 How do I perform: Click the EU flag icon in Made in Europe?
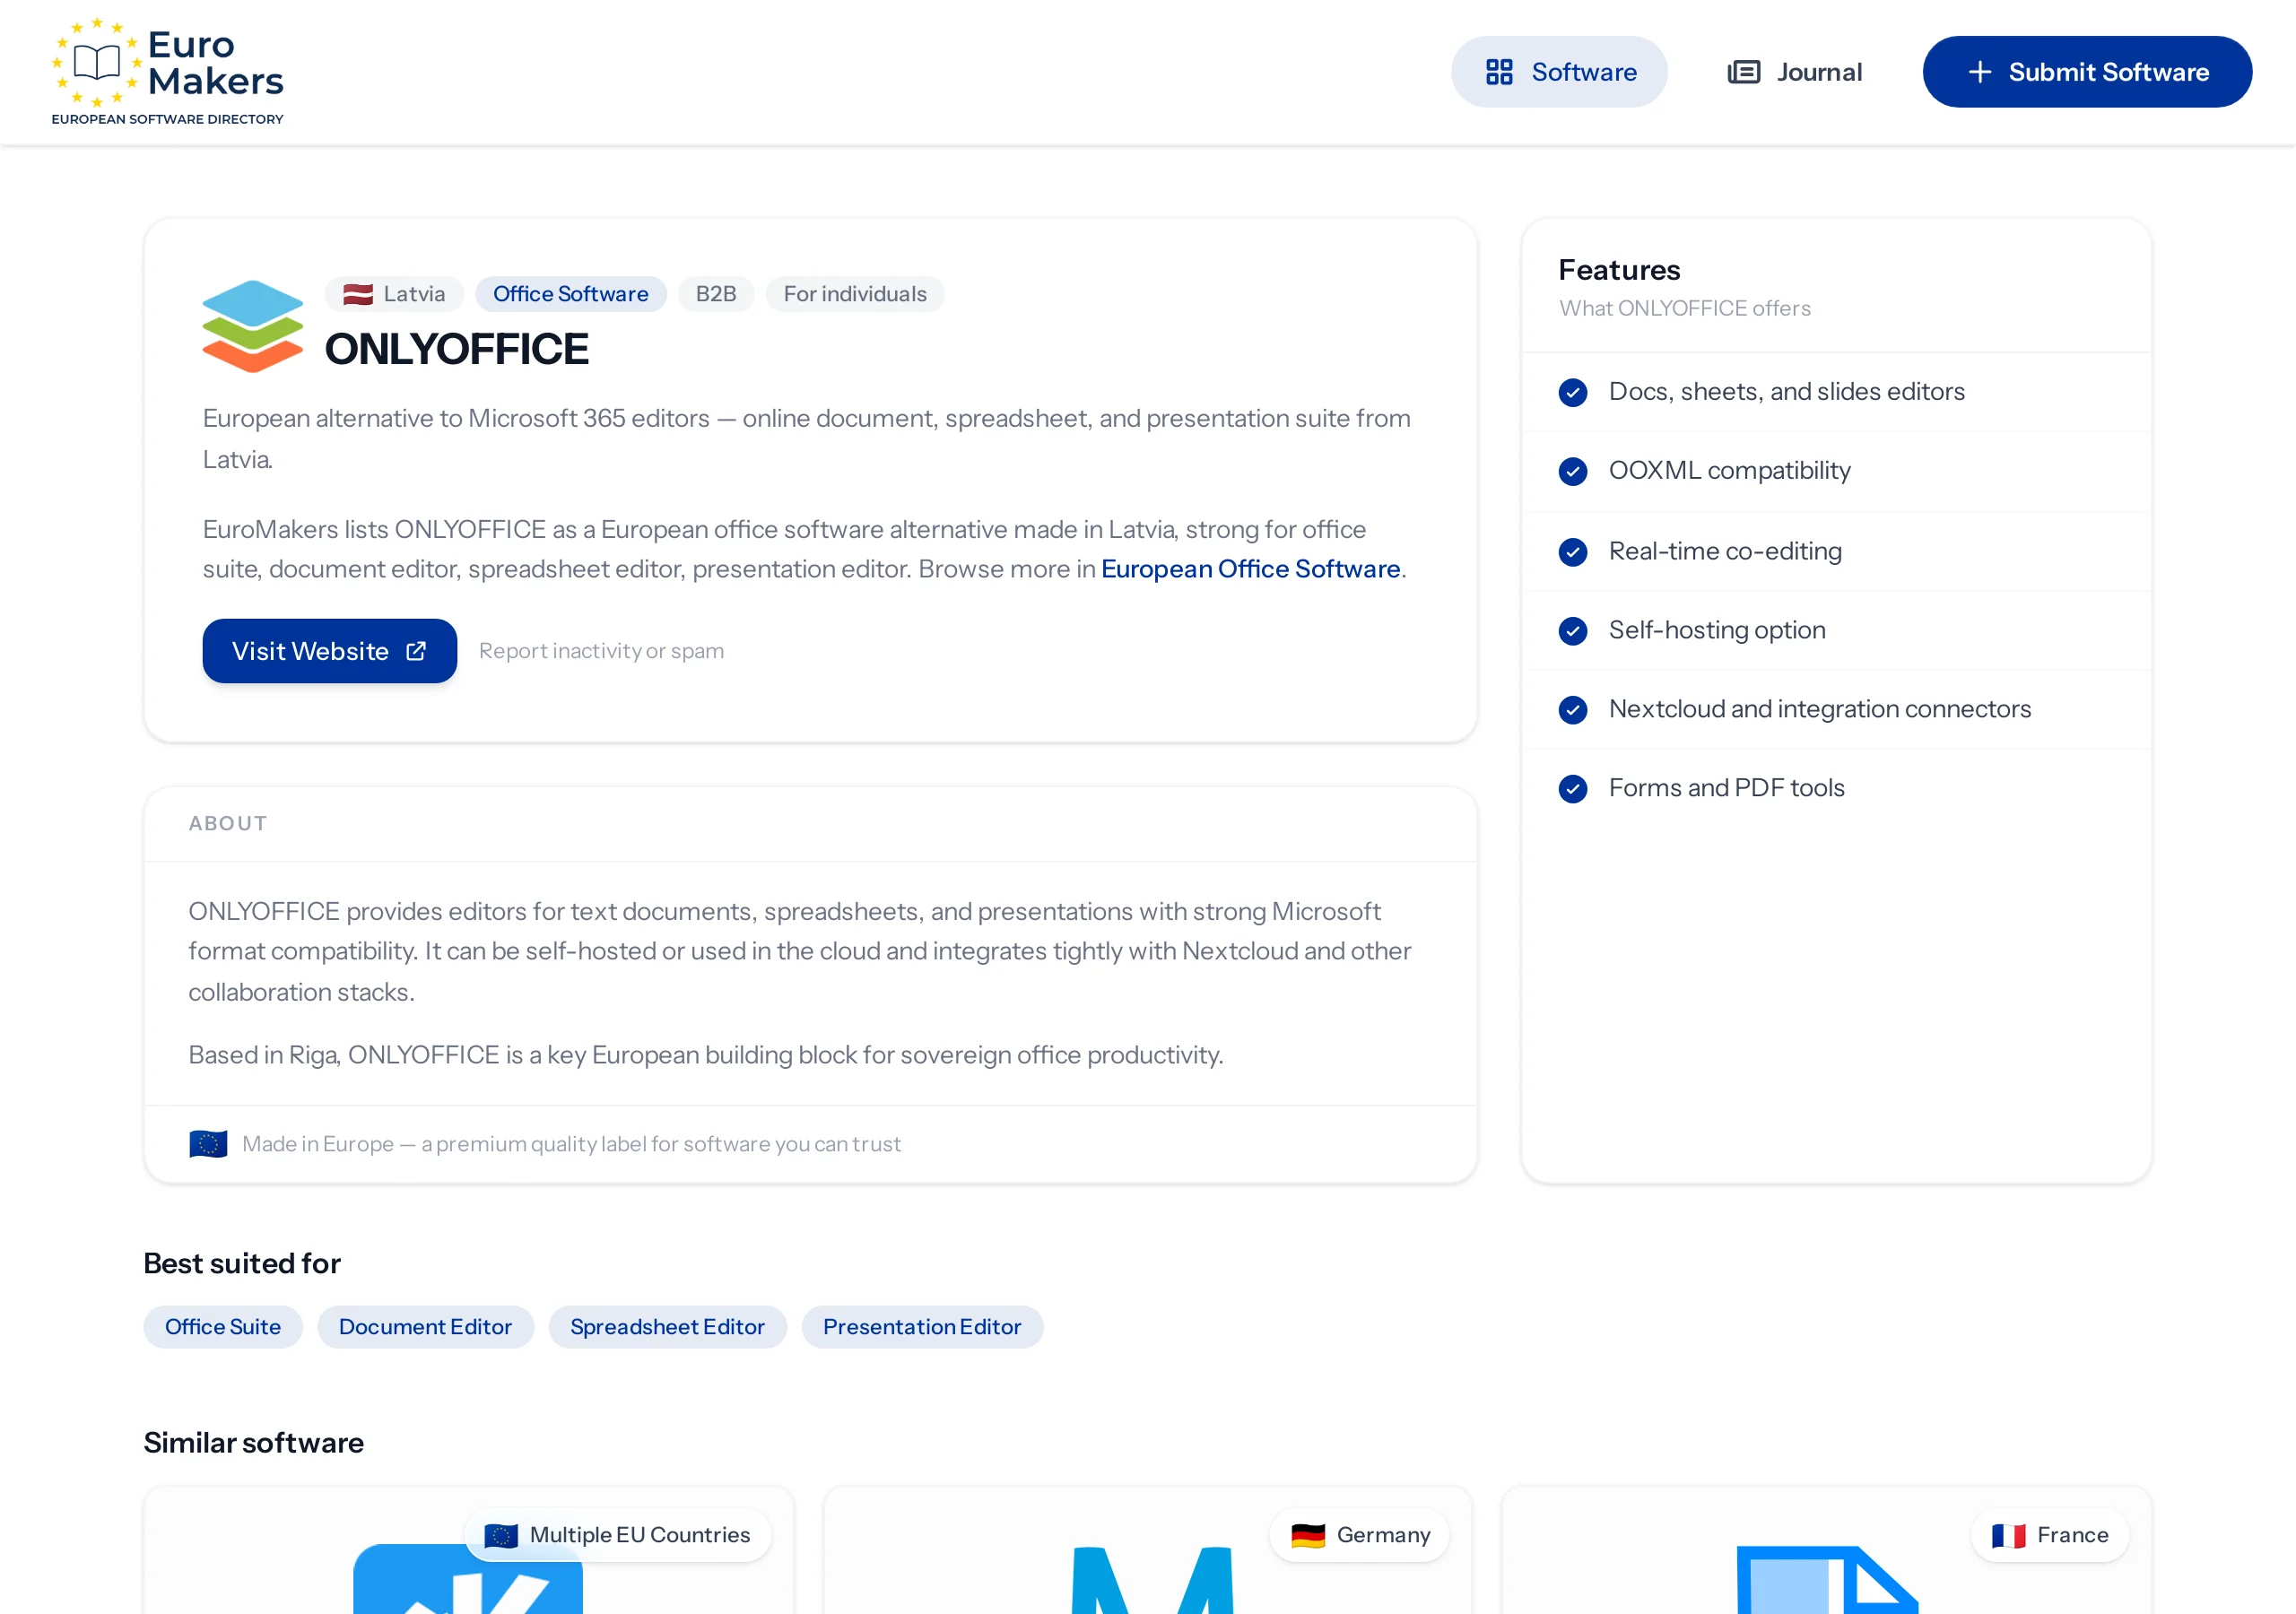coord(208,1144)
